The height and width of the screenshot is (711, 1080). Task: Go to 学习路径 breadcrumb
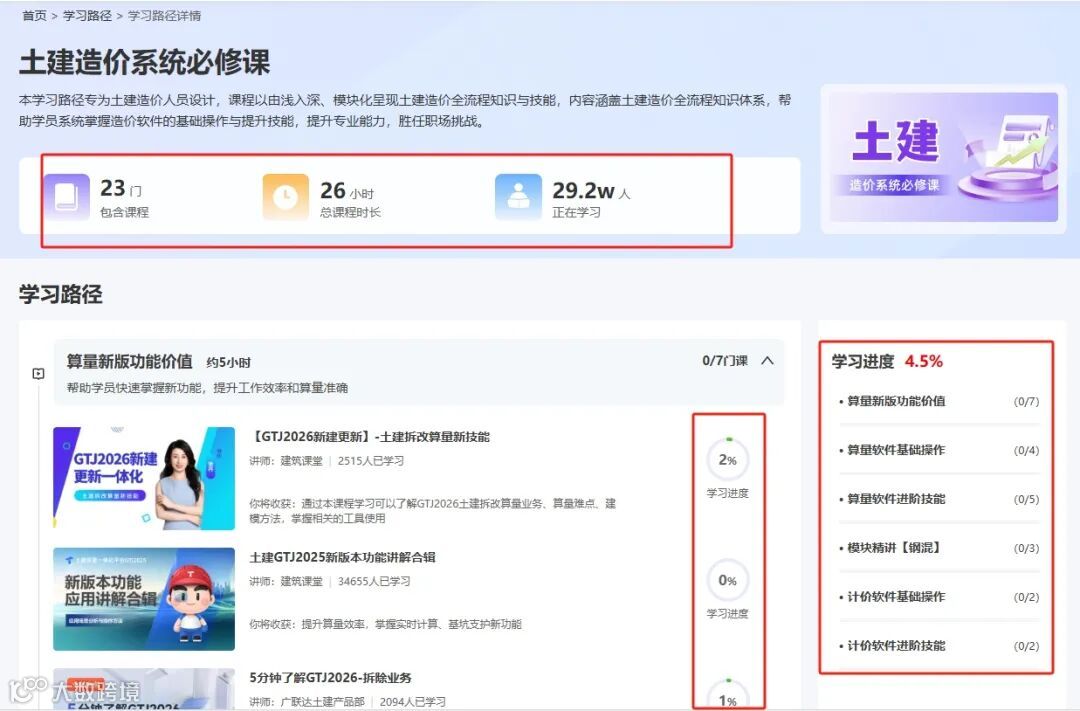click(87, 15)
